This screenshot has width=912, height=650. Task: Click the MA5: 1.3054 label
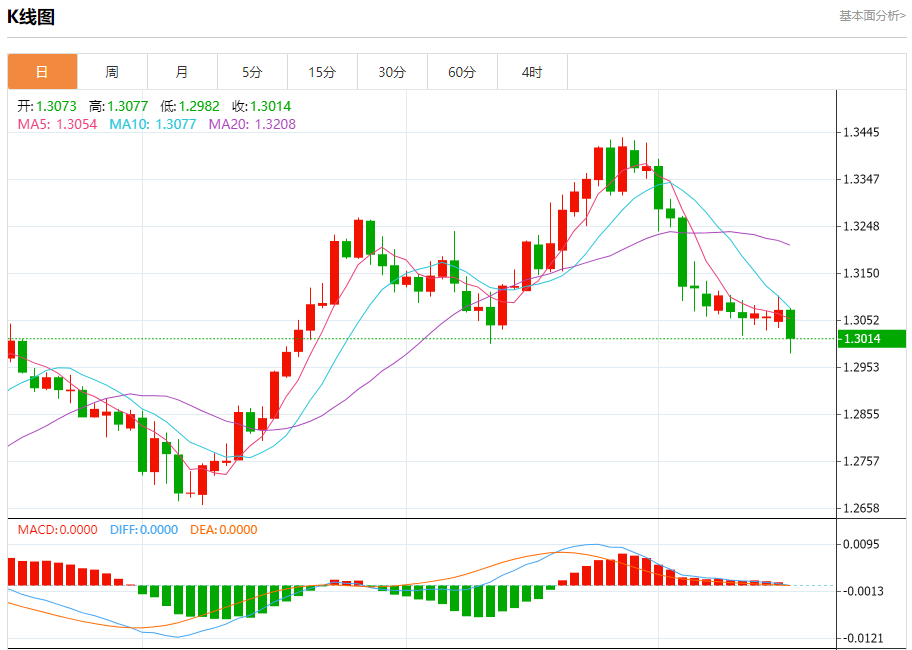pos(57,124)
